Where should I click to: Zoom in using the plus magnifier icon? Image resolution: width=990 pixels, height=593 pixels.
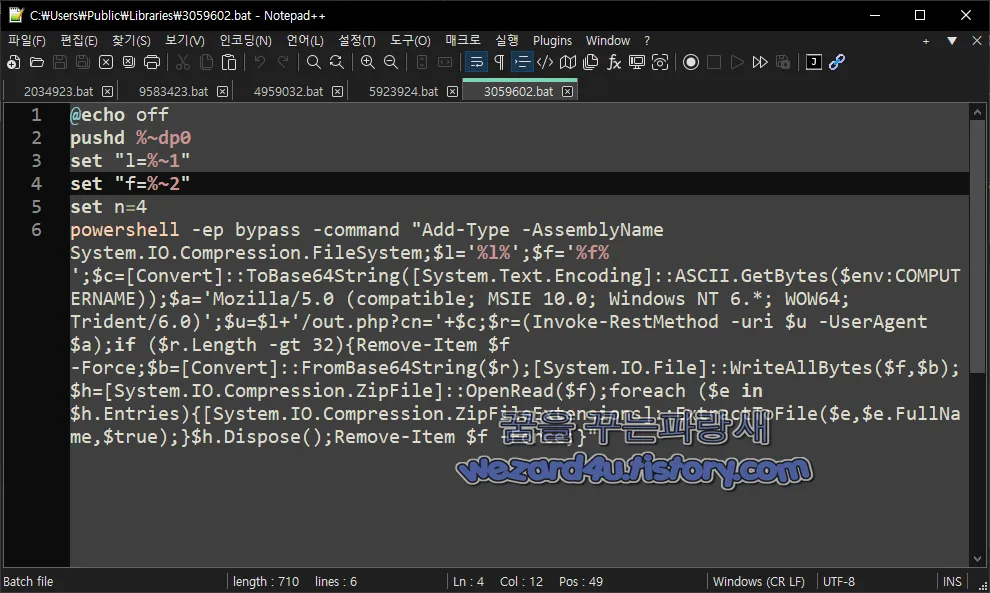tap(367, 62)
